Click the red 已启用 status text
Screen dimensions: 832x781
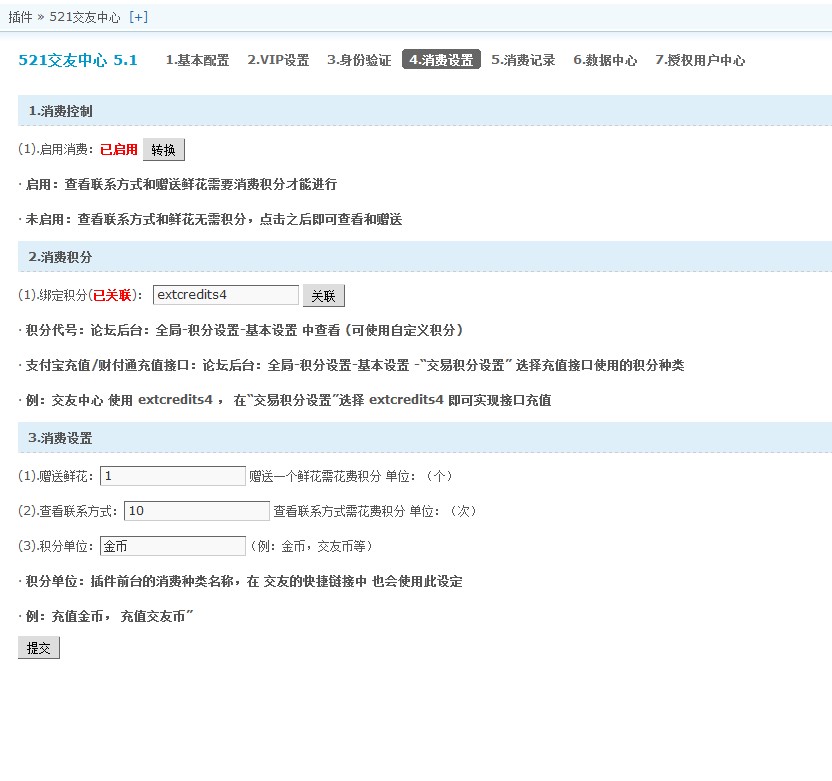(x=119, y=150)
